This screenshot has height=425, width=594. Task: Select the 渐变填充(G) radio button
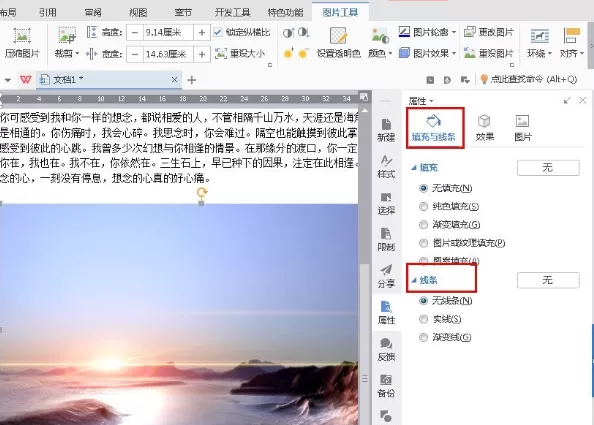tap(423, 225)
